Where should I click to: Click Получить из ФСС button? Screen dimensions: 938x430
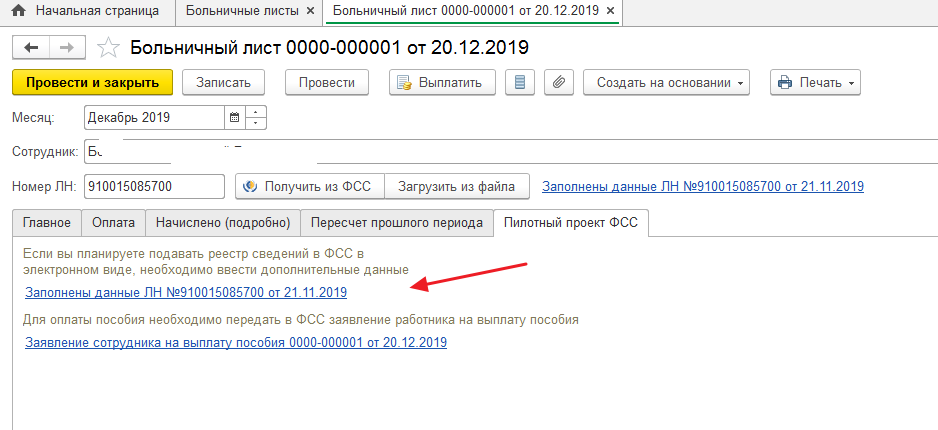point(309,187)
